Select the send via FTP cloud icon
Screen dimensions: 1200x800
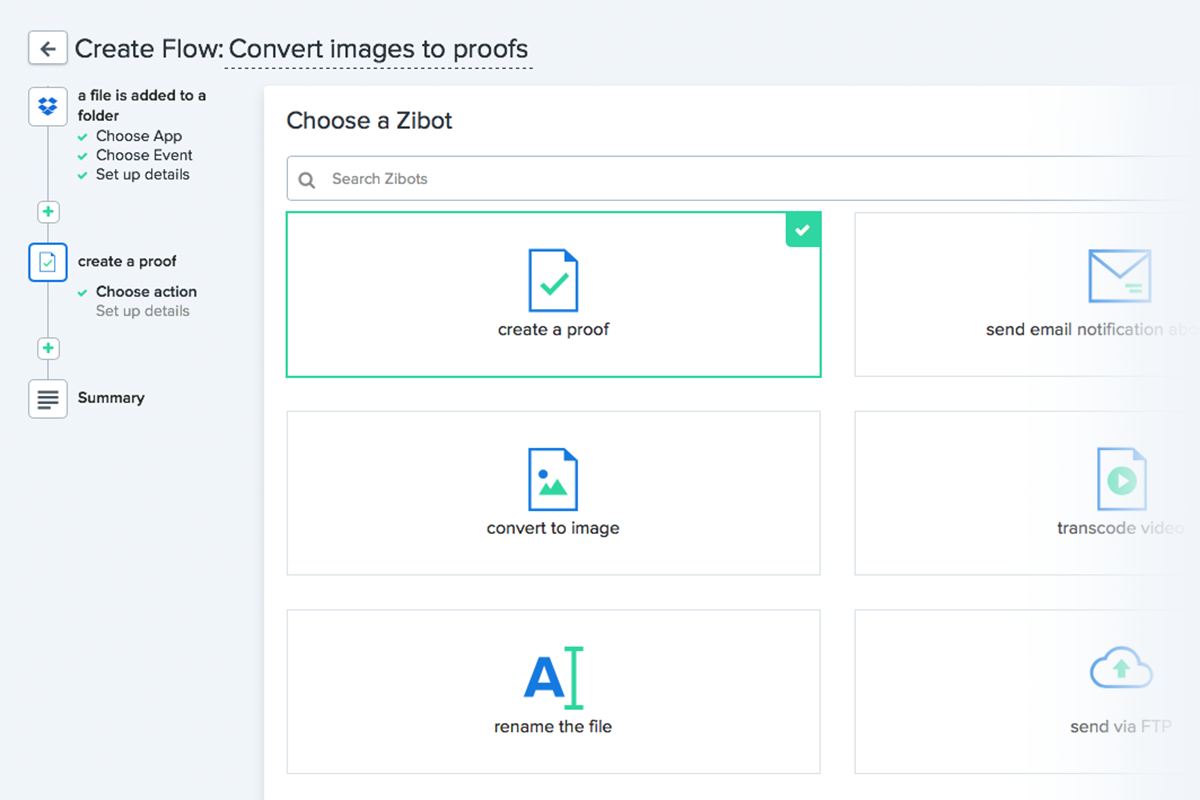[x=1121, y=667]
